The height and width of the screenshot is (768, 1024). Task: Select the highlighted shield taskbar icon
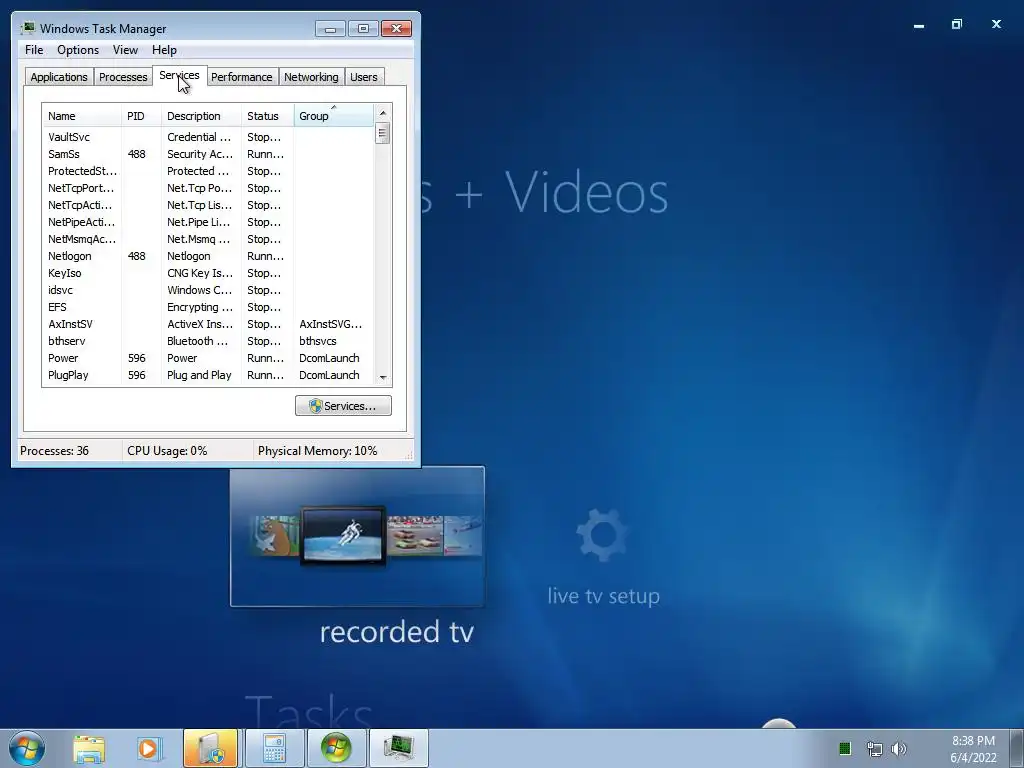pyautogui.click(x=210, y=748)
